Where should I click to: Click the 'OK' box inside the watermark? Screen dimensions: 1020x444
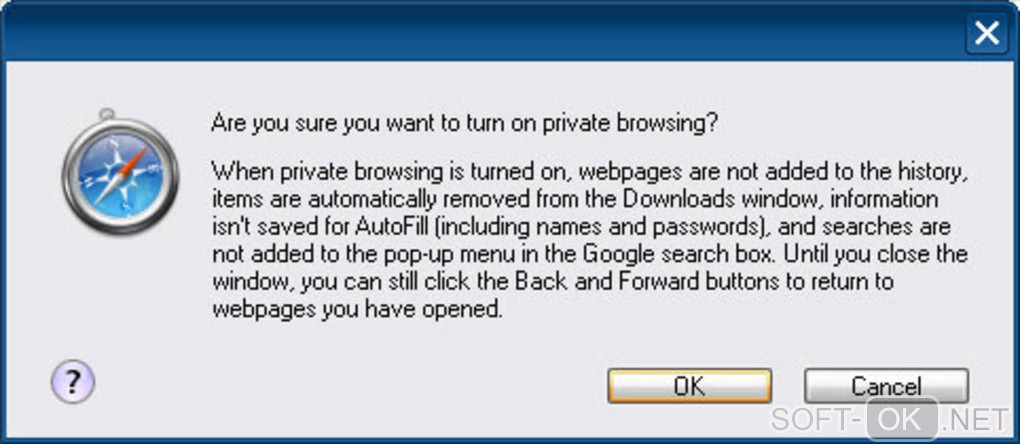902,419
